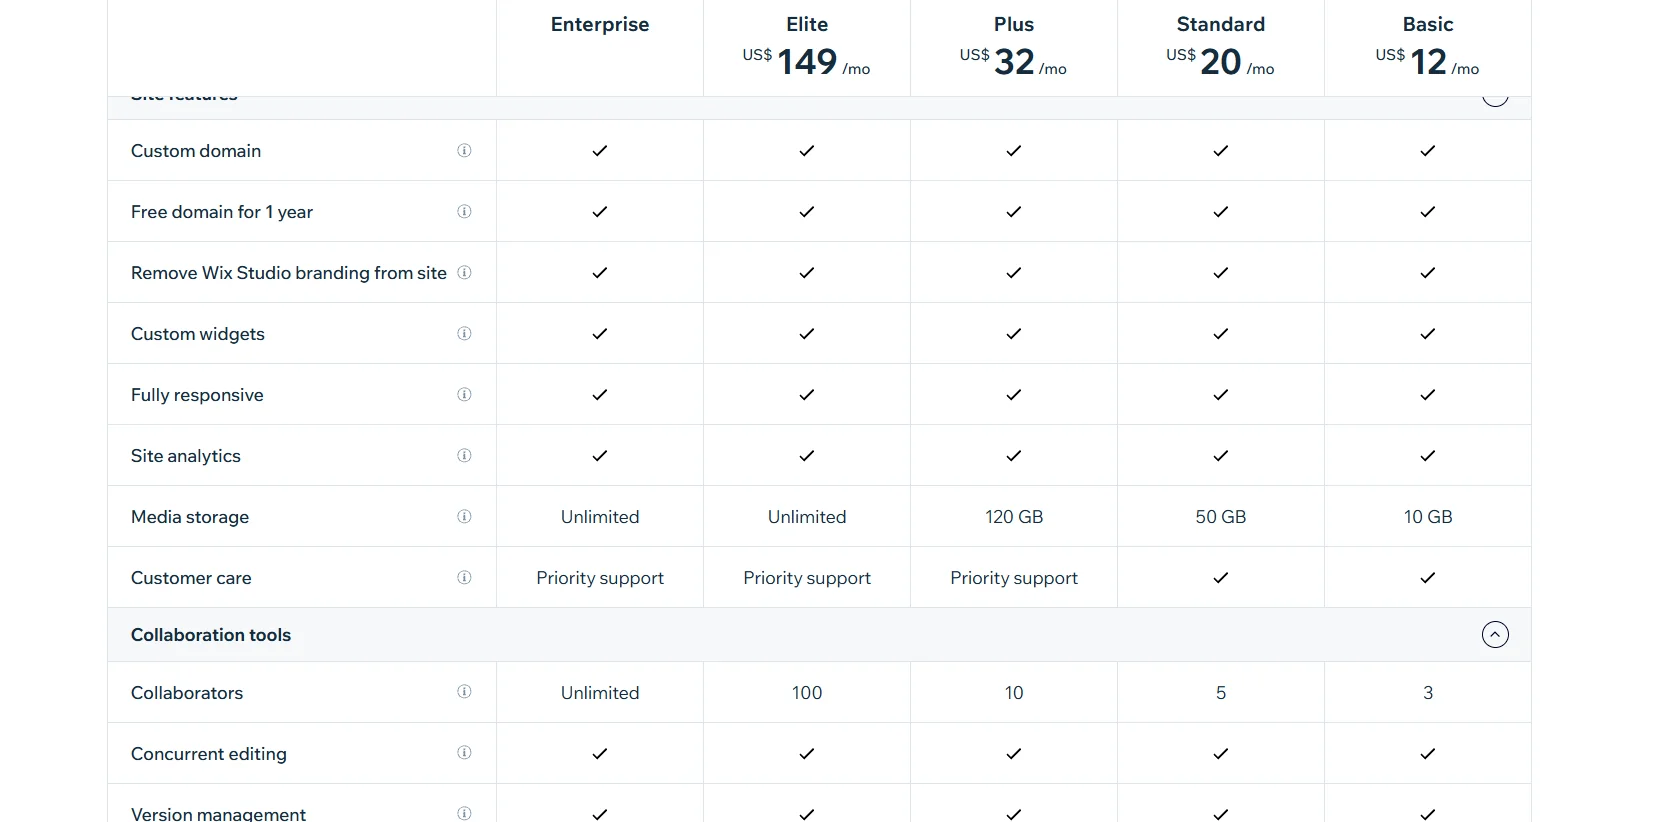Click the Site analytics info icon
This screenshot has width=1654, height=822.
(x=464, y=456)
